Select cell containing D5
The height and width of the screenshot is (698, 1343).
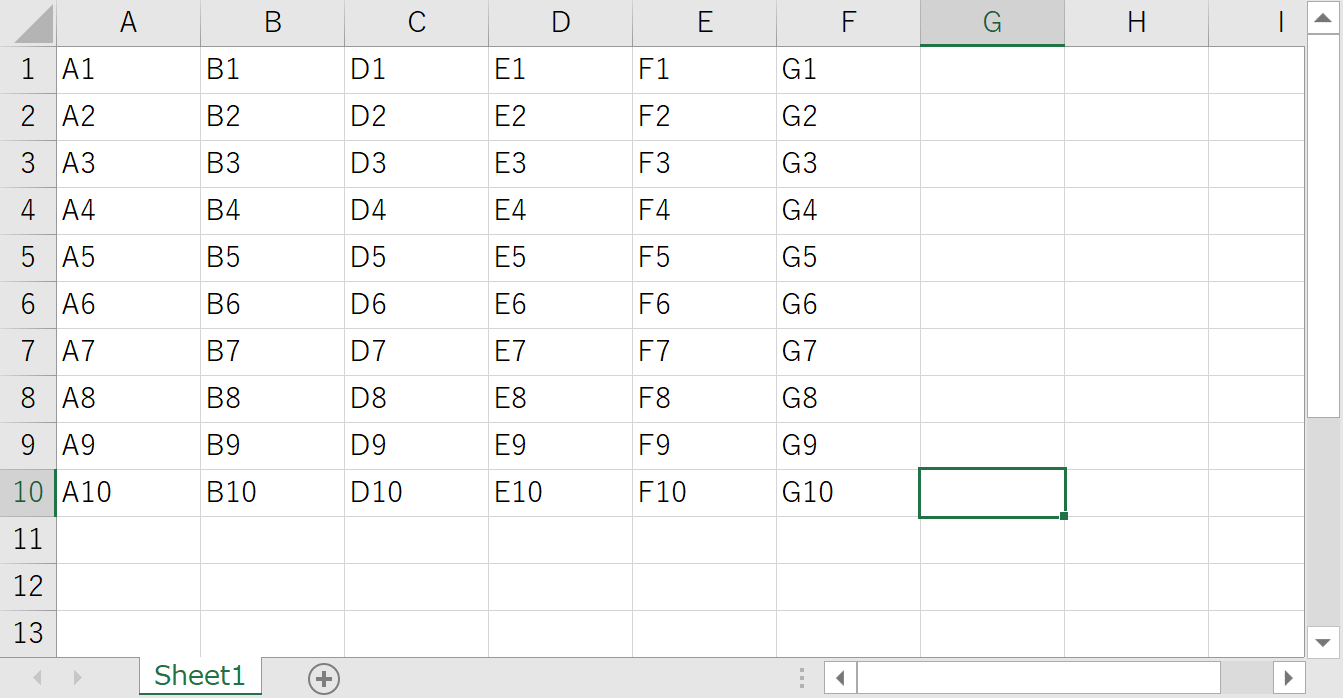pyautogui.click(x=416, y=258)
